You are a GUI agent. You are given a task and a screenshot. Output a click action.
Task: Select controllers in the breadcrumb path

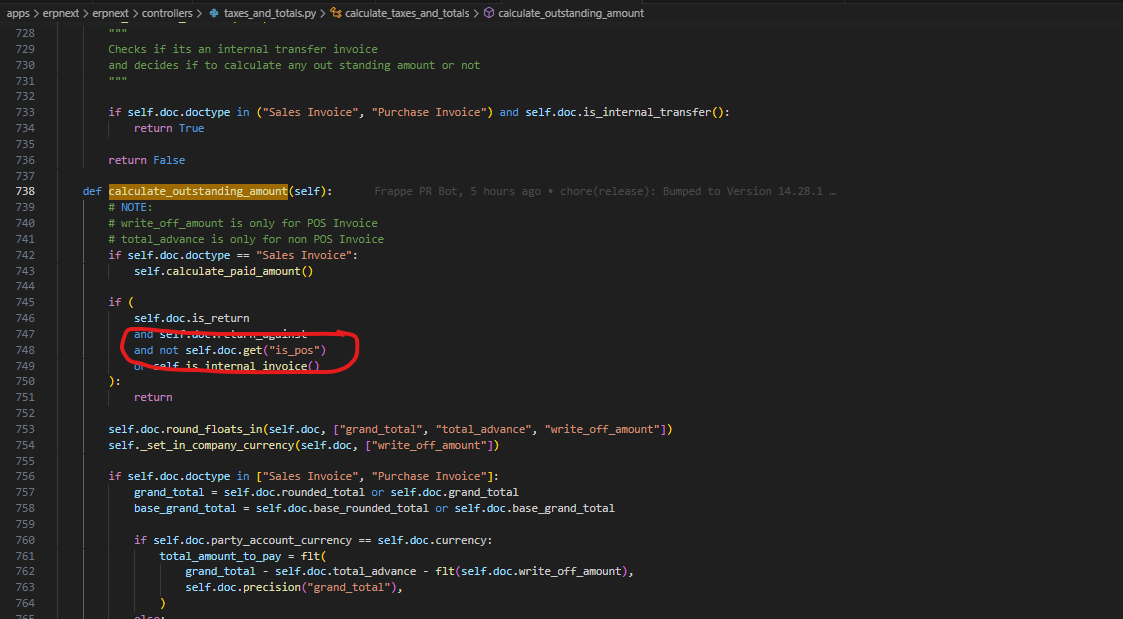click(x=165, y=13)
